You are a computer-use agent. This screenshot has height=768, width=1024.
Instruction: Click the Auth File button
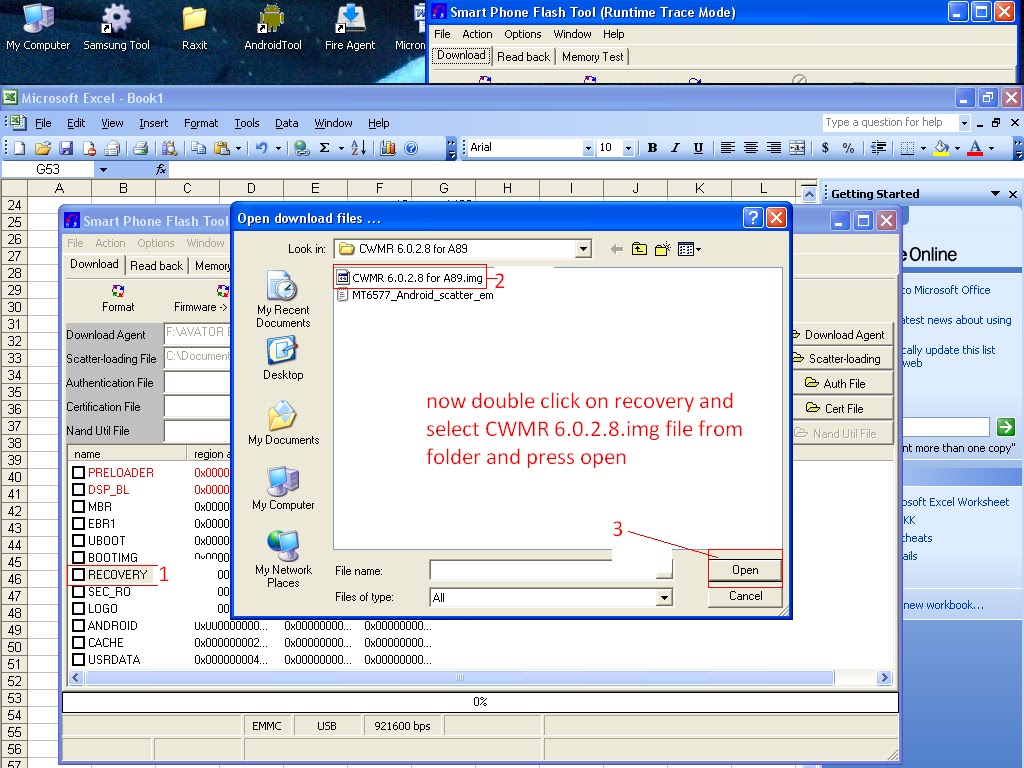pyautogui.click(x=841, y=383)
